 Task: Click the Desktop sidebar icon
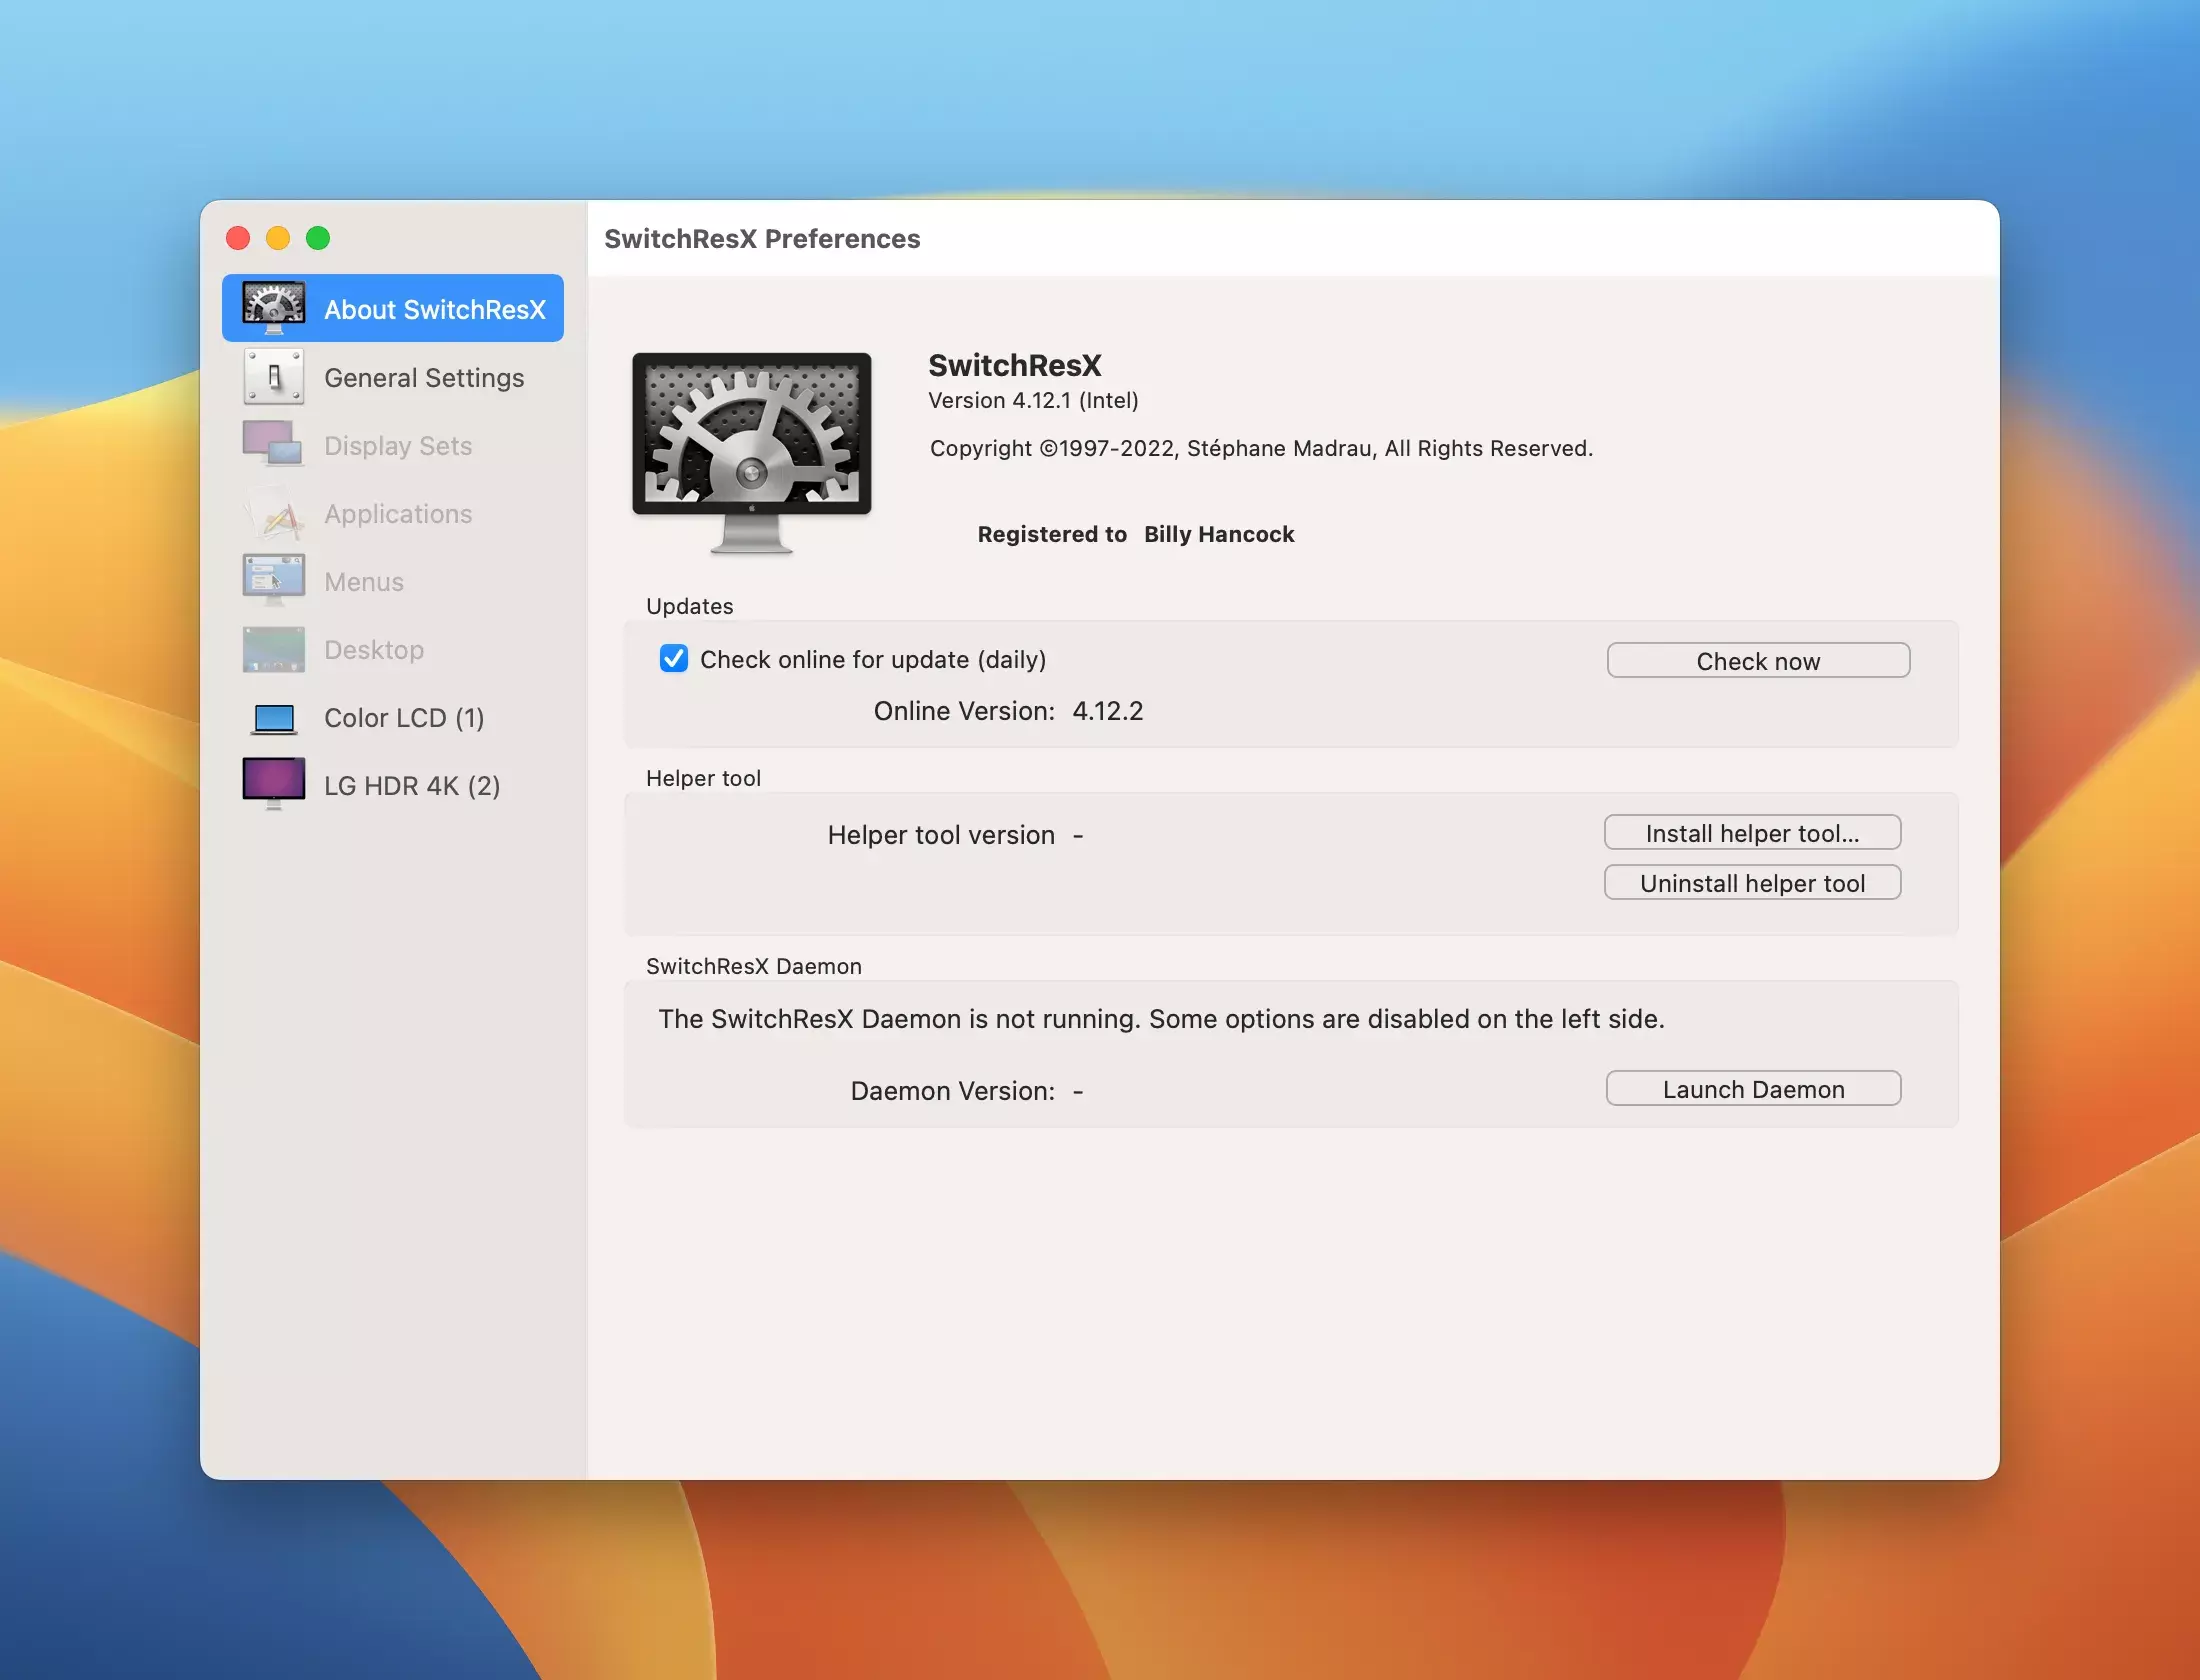click(x=273, y=649)
